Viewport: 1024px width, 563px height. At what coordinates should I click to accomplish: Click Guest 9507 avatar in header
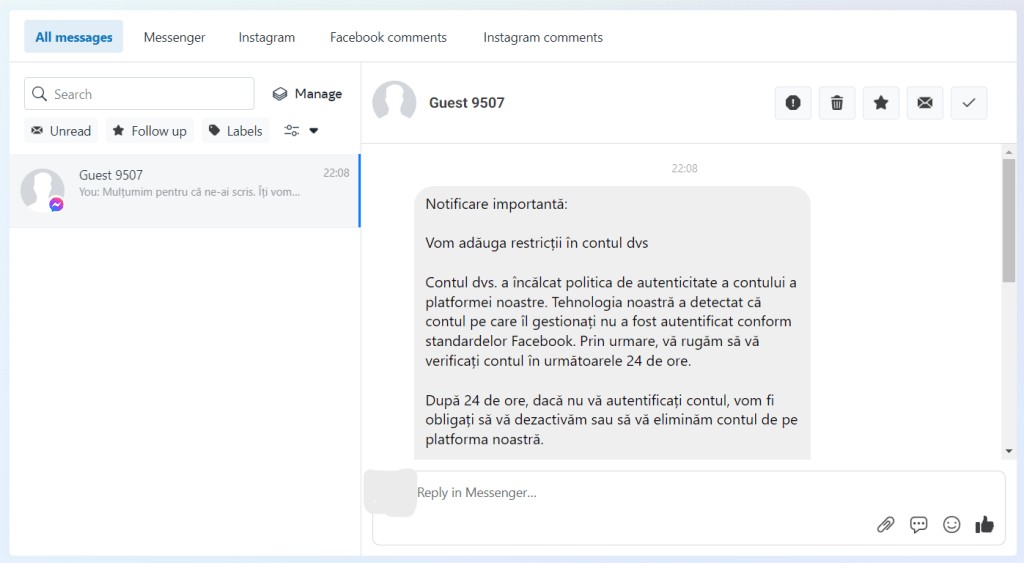coord(394,102)
